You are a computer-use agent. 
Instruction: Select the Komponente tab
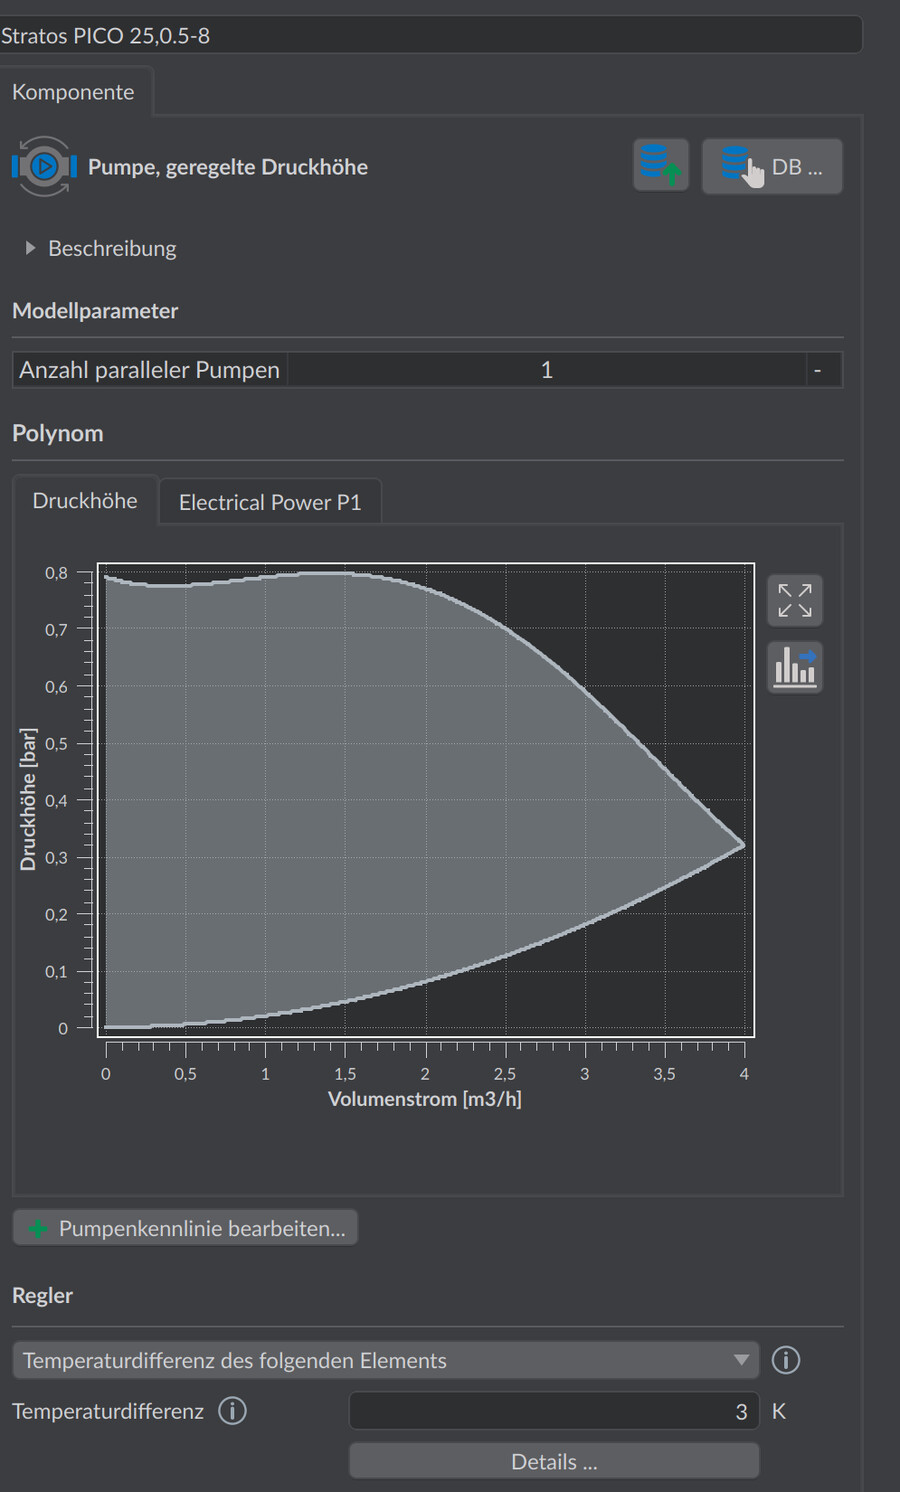click(75, 92)
